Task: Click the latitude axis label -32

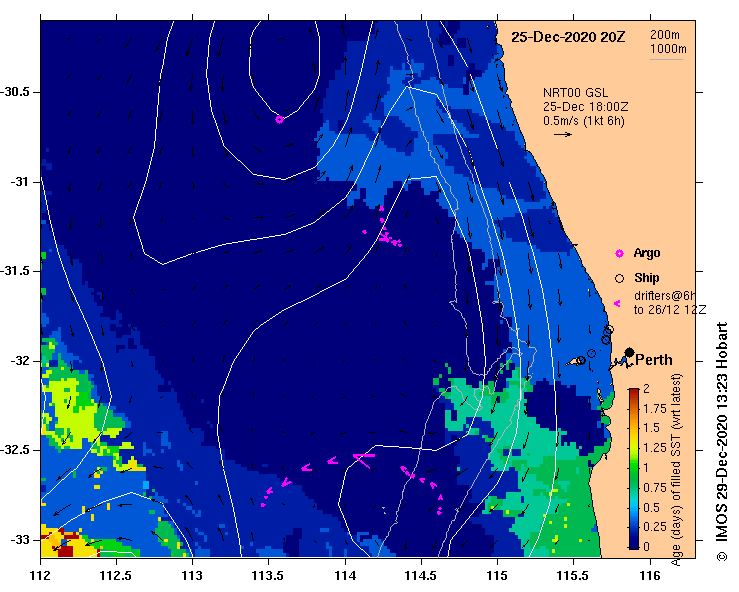Action: coord(20,361)
